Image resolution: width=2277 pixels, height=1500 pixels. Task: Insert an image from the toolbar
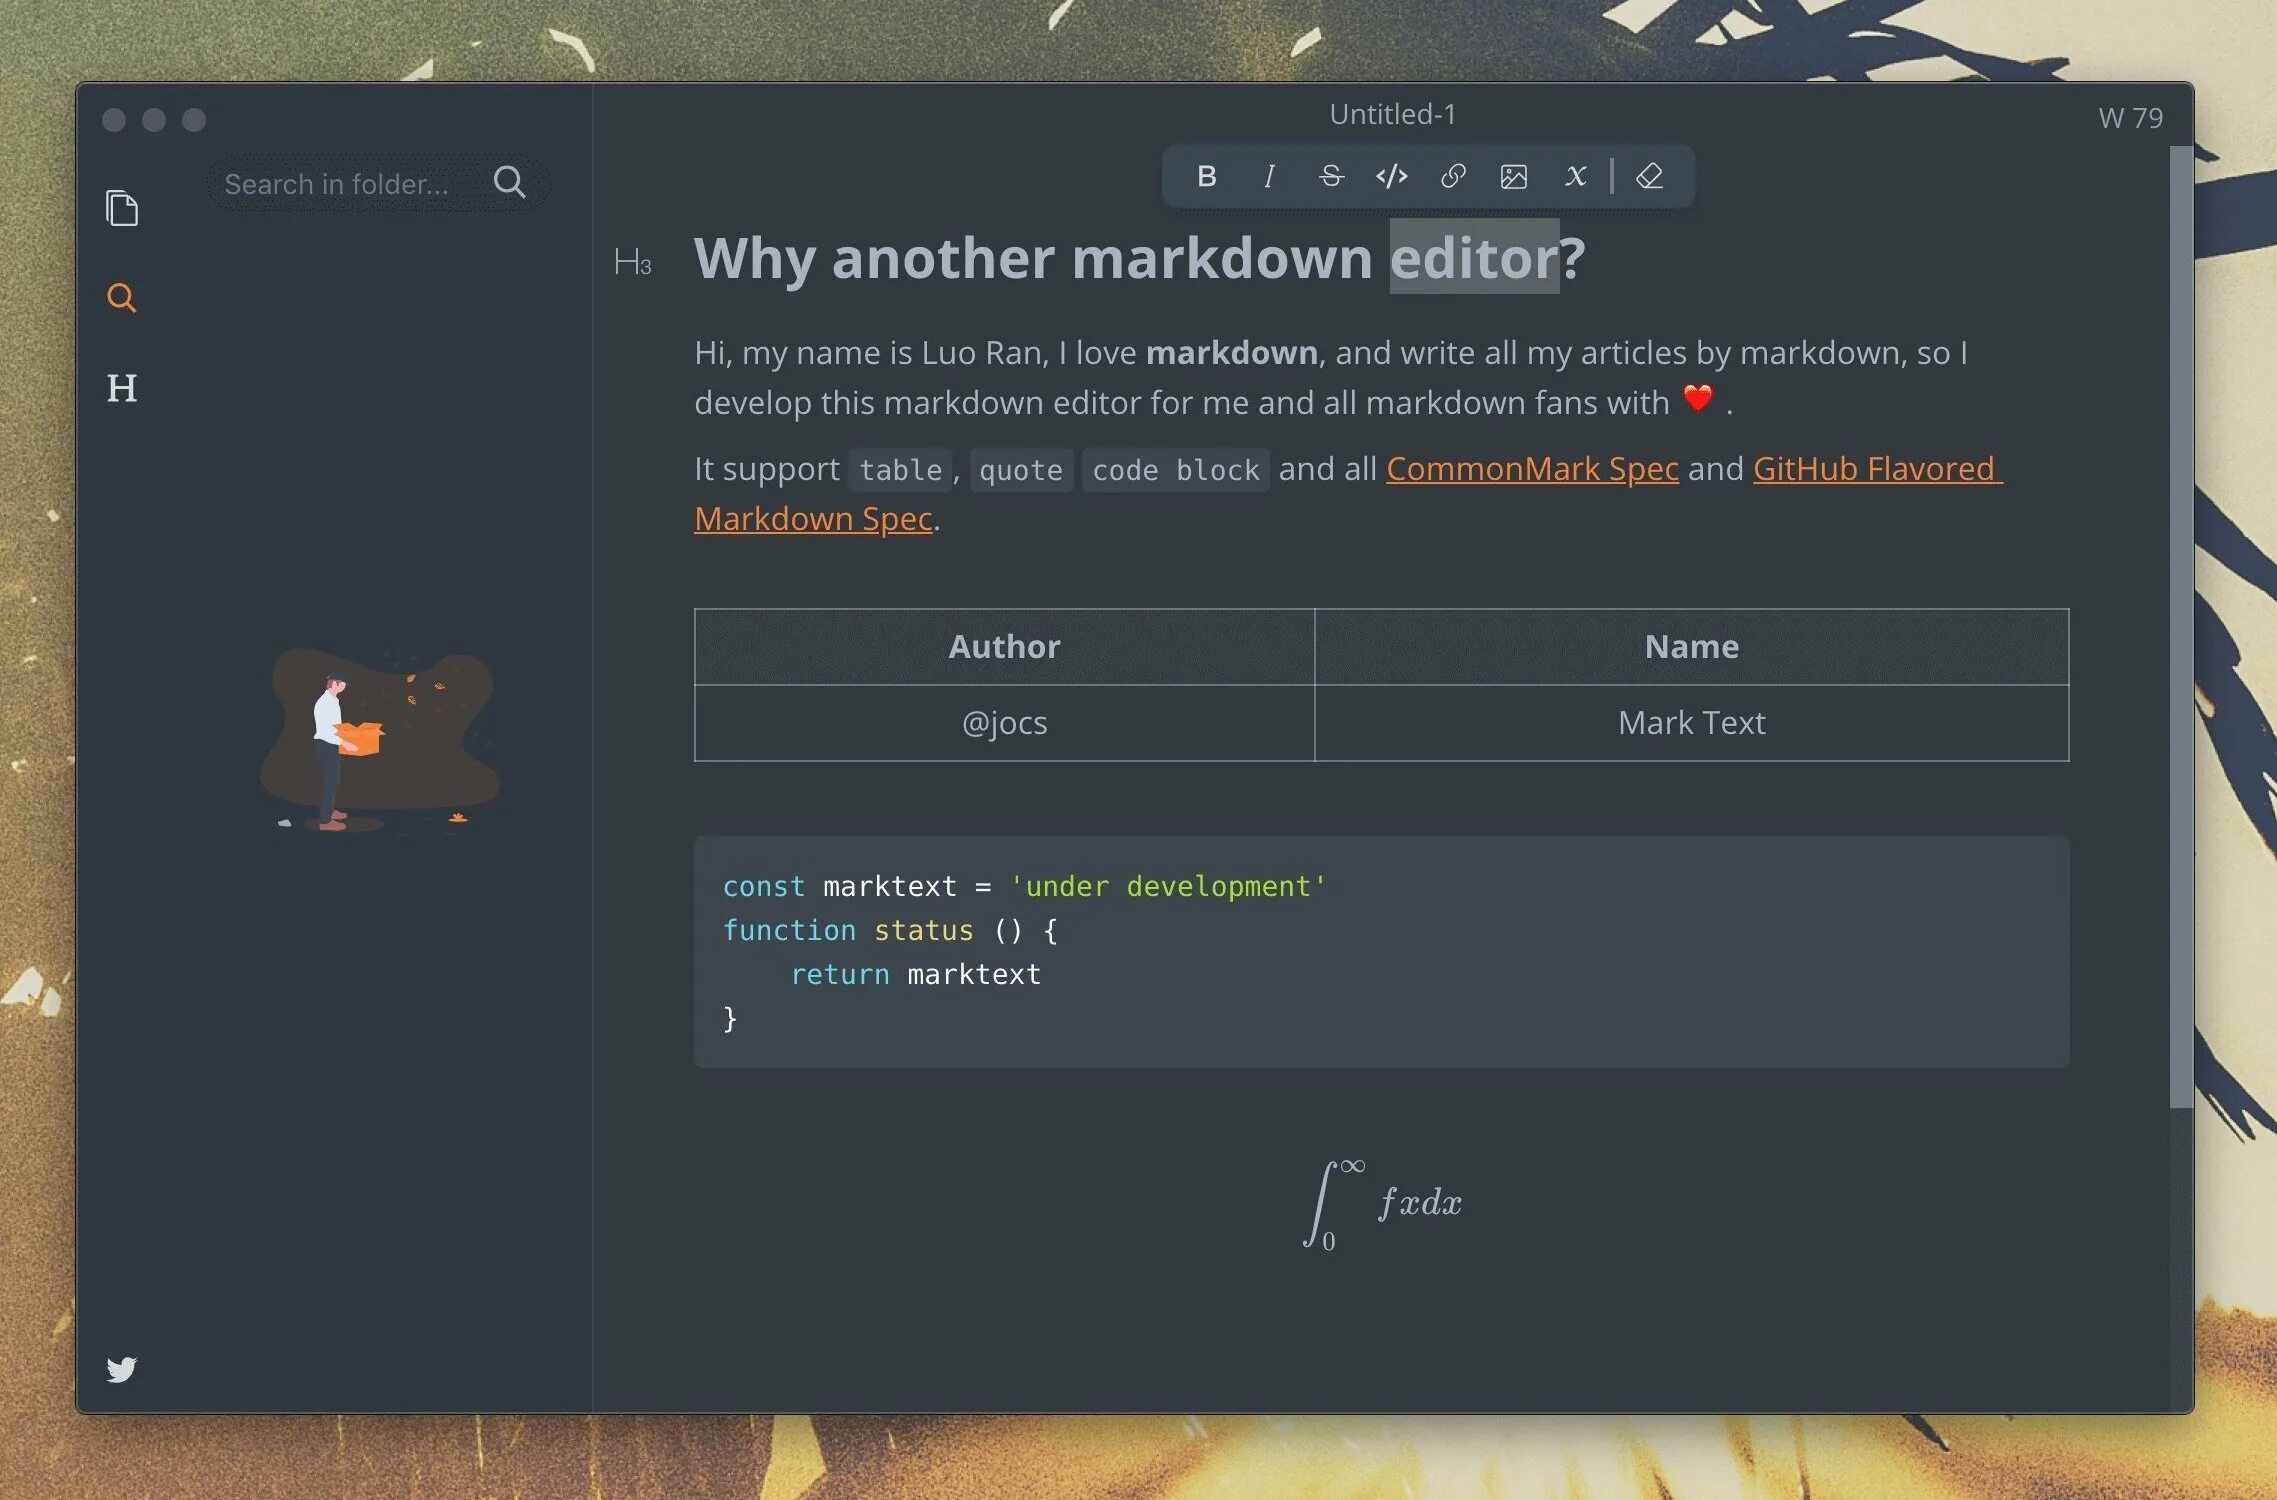(x=1513, y=177)
